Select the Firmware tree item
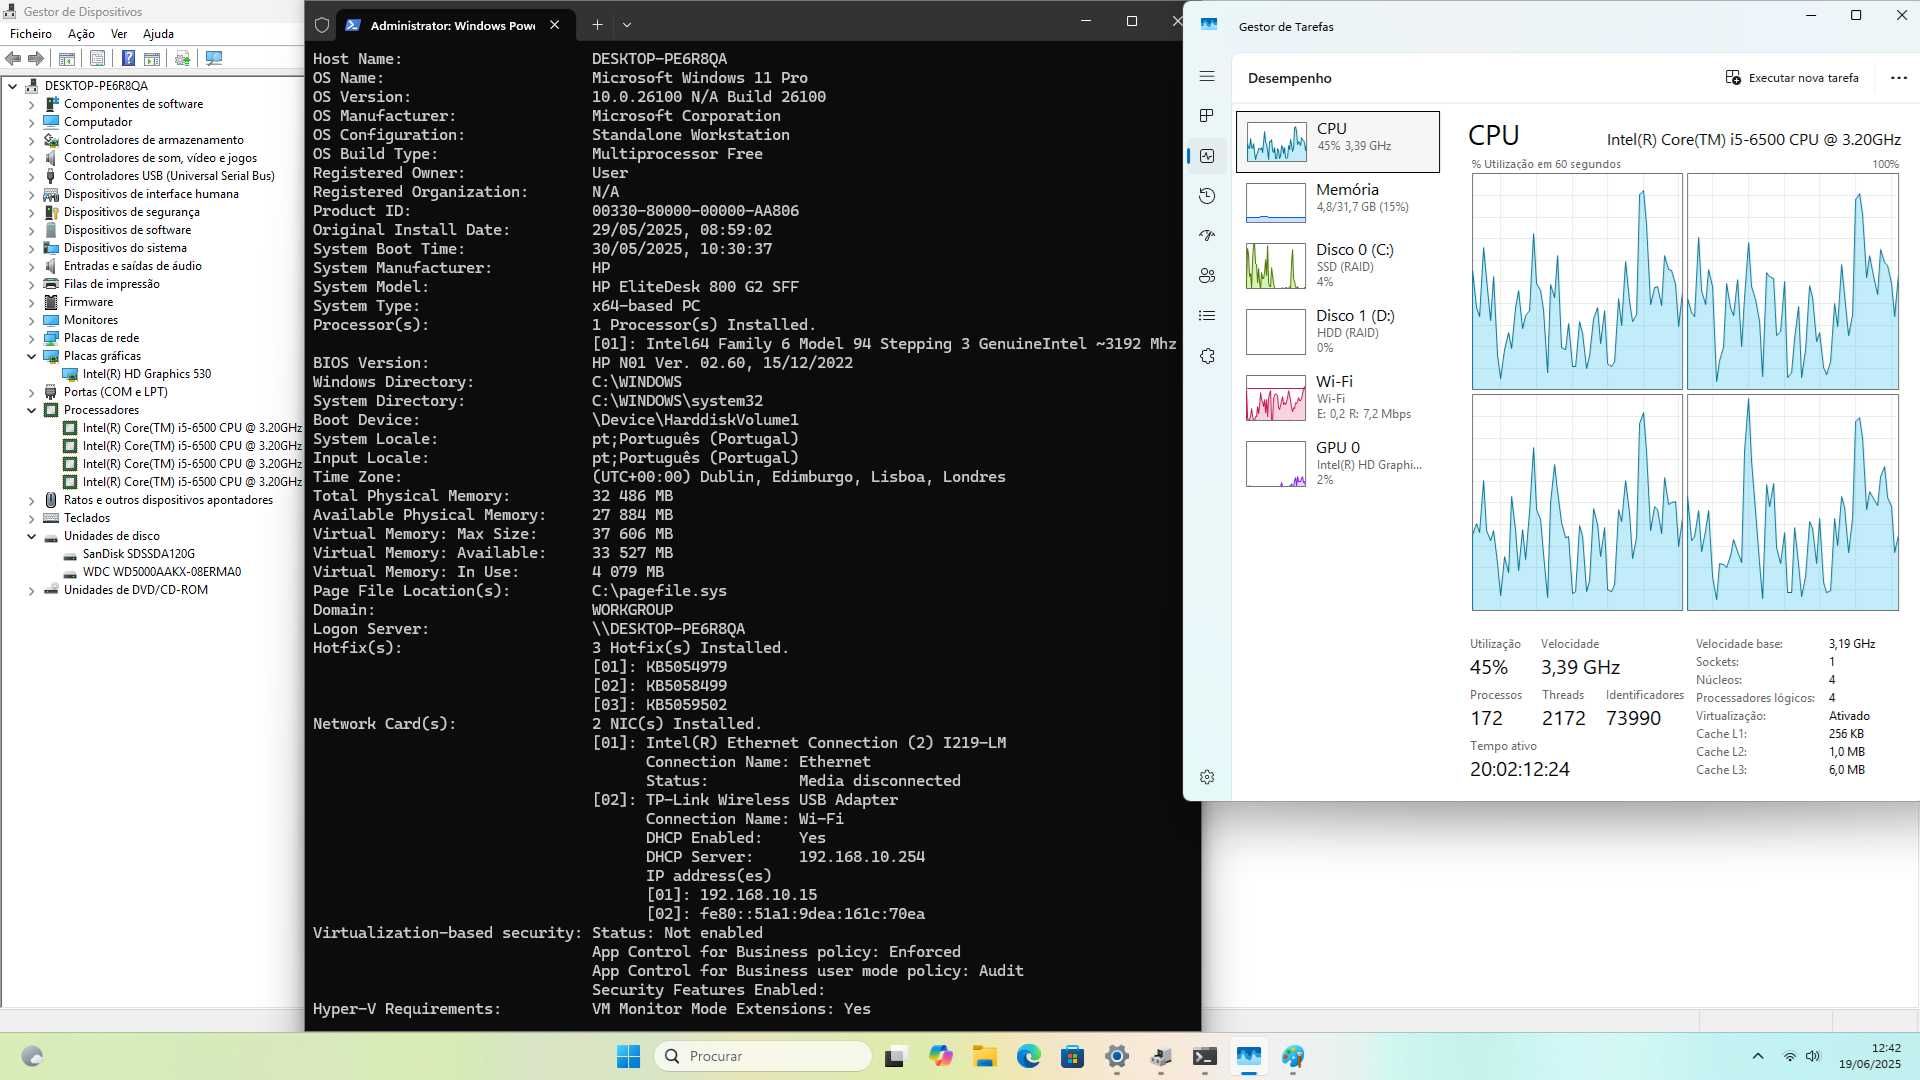Viewport: 1920px width, 1080px height. tap(88, 302)
